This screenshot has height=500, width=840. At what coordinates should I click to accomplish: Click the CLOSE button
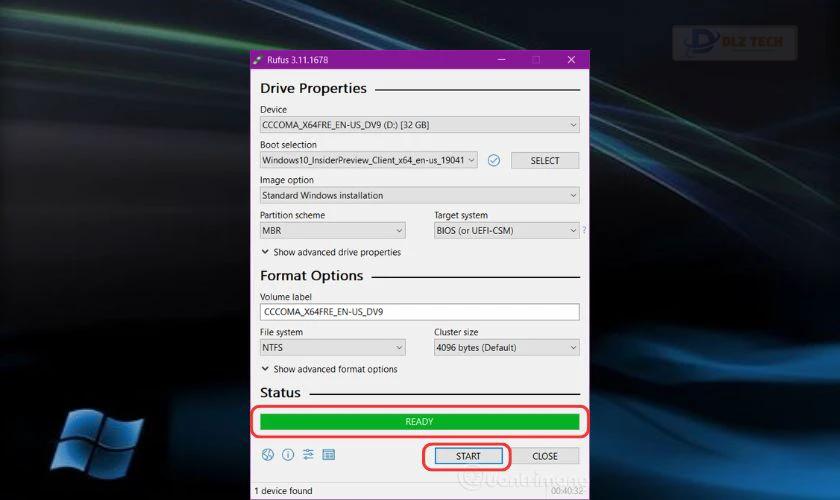545,456
